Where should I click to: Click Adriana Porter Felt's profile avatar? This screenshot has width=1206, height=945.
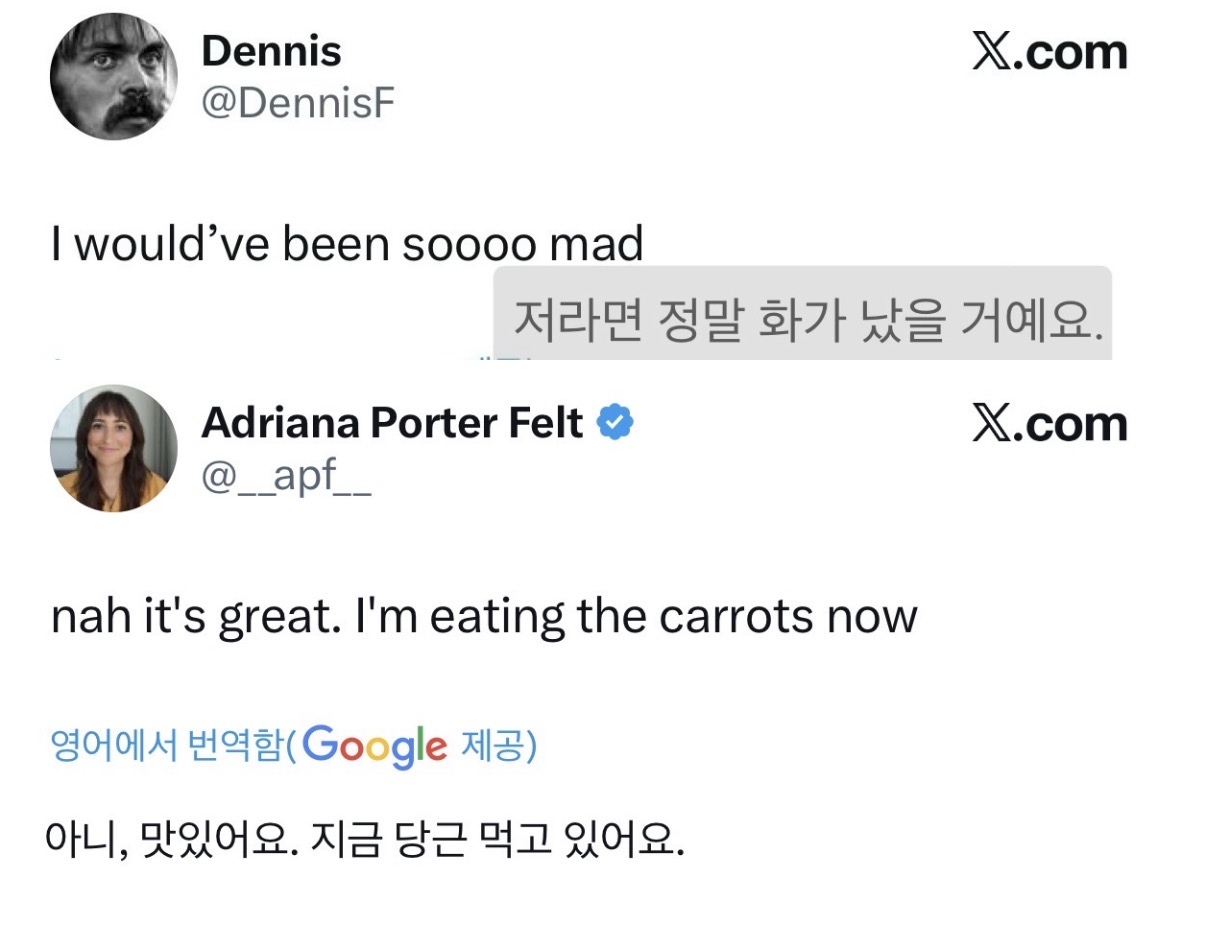[x=113, y=448]
